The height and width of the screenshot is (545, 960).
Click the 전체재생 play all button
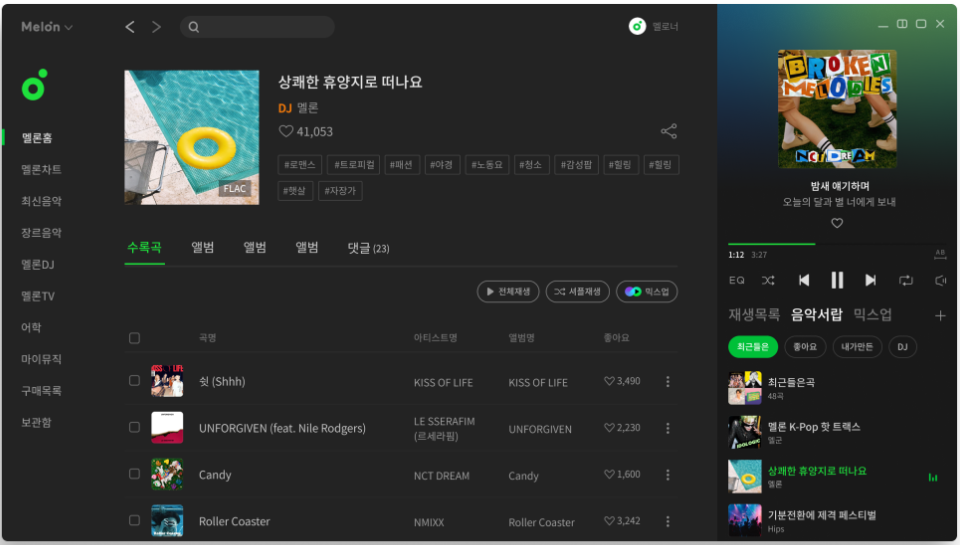tap(508, 291)
